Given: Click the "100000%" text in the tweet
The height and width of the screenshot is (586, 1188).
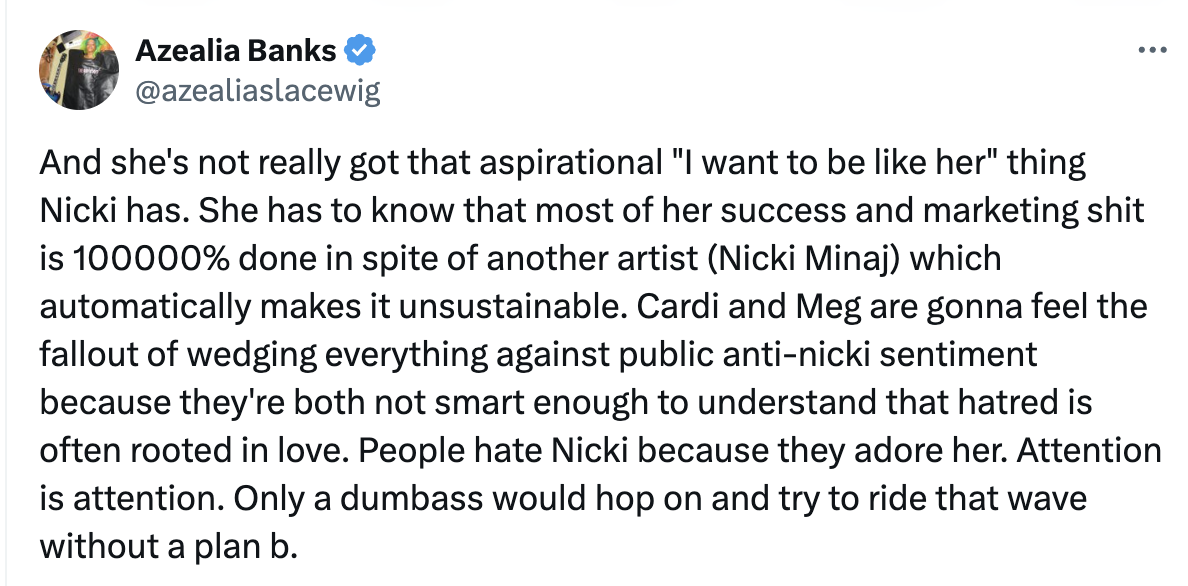Looking at the screenshot, I should tap(151, 259).
